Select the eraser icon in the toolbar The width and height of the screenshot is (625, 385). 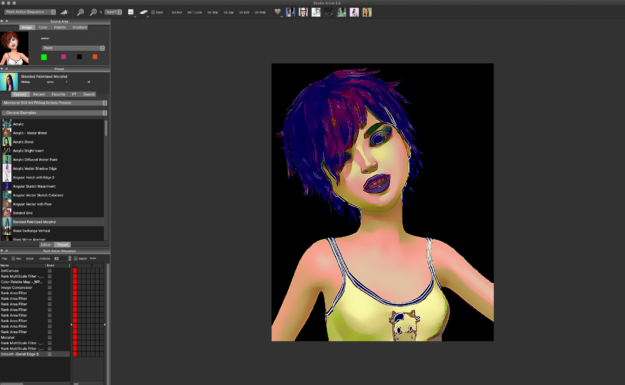(144, 12)
